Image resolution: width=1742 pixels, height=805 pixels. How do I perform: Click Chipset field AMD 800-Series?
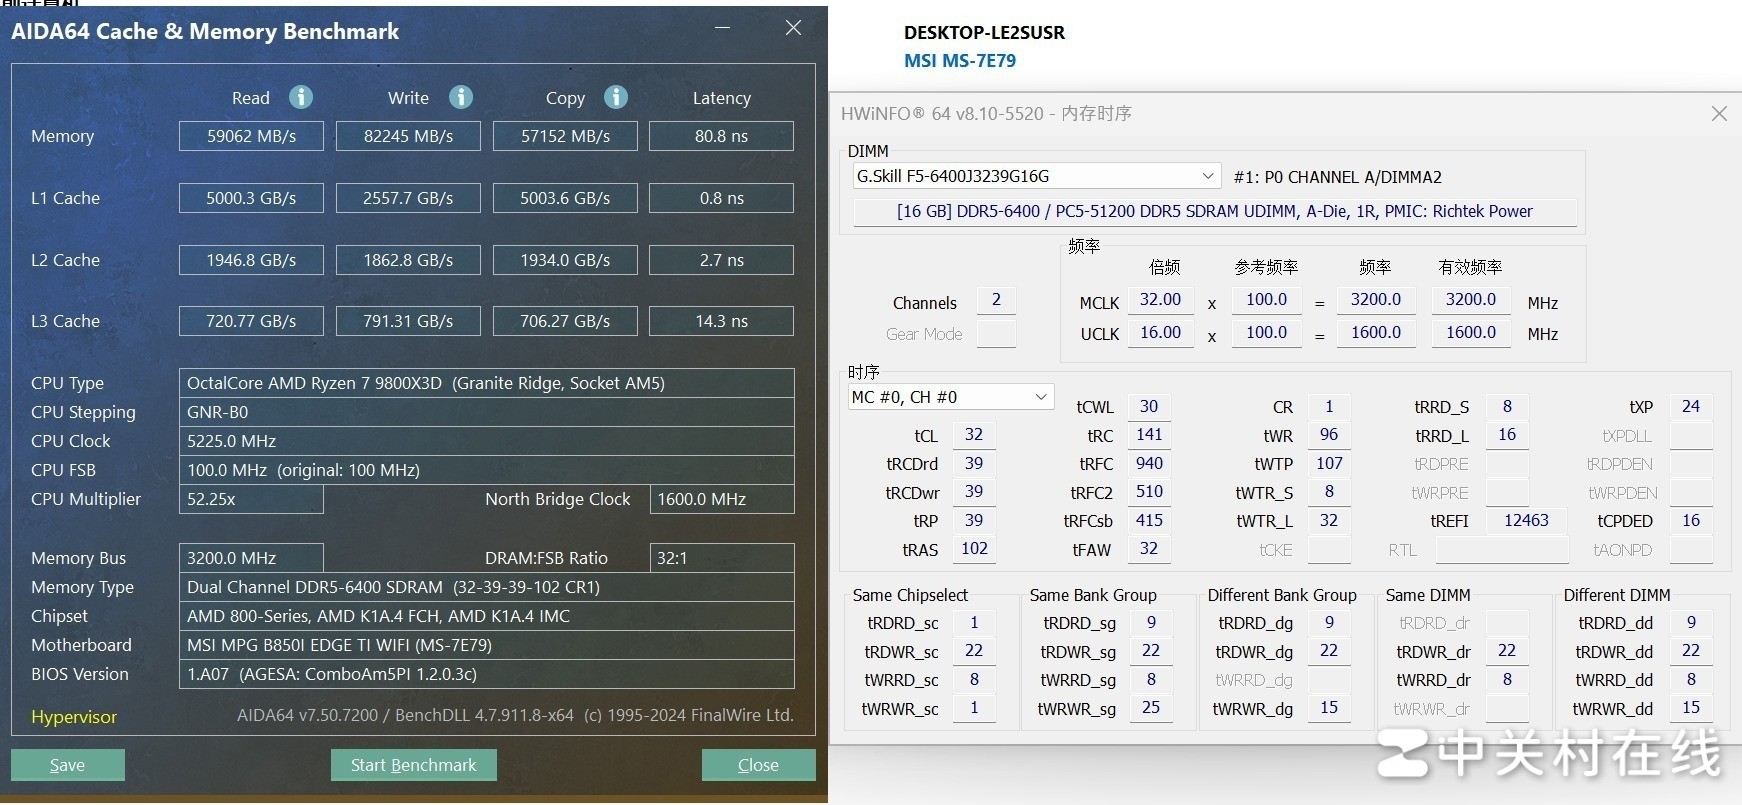487,616
